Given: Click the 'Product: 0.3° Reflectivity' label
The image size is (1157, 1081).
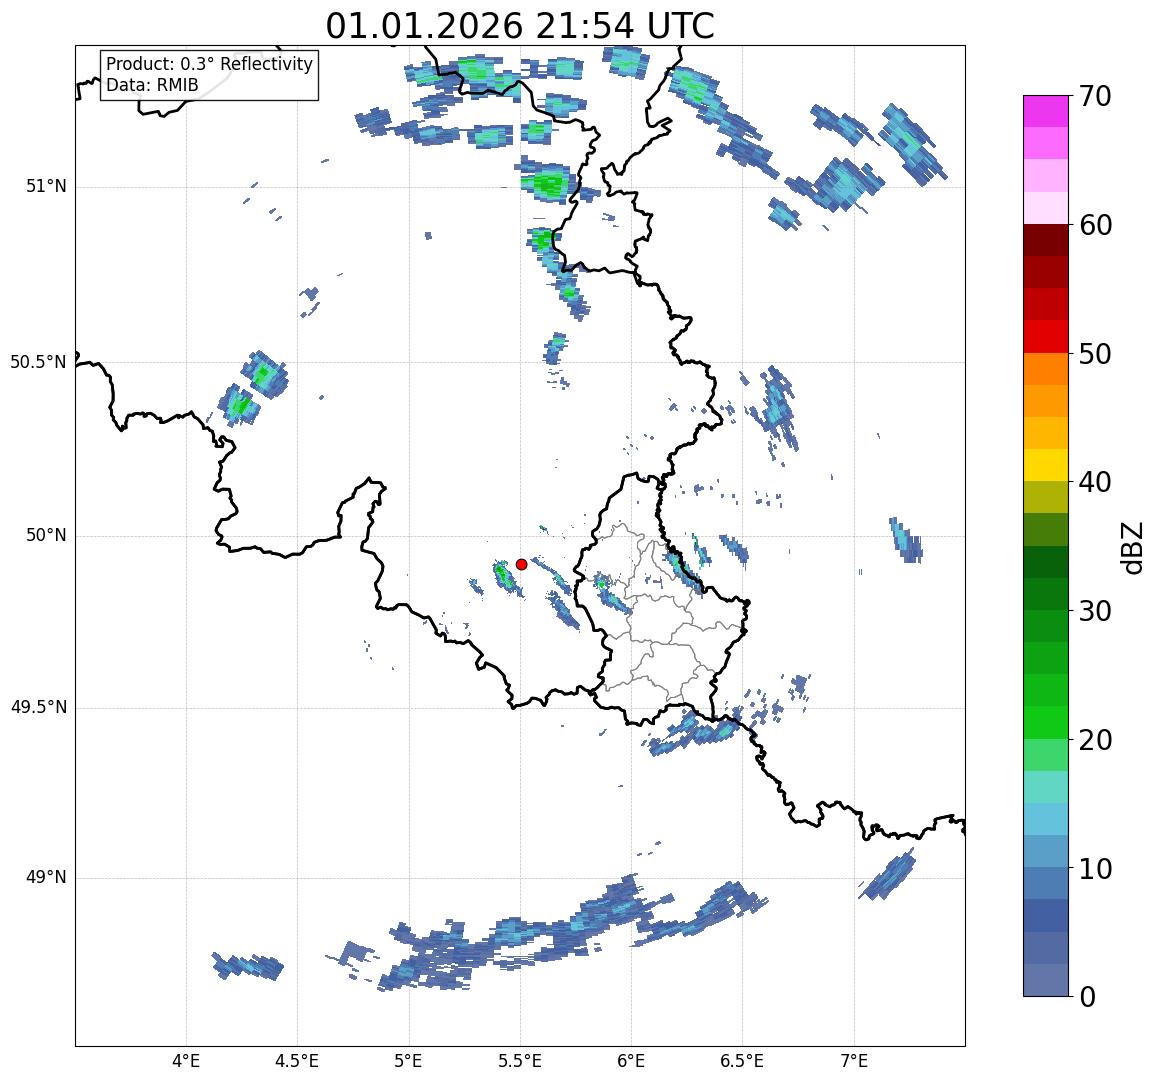Looking at the screenshot, I should click(210, 64).
